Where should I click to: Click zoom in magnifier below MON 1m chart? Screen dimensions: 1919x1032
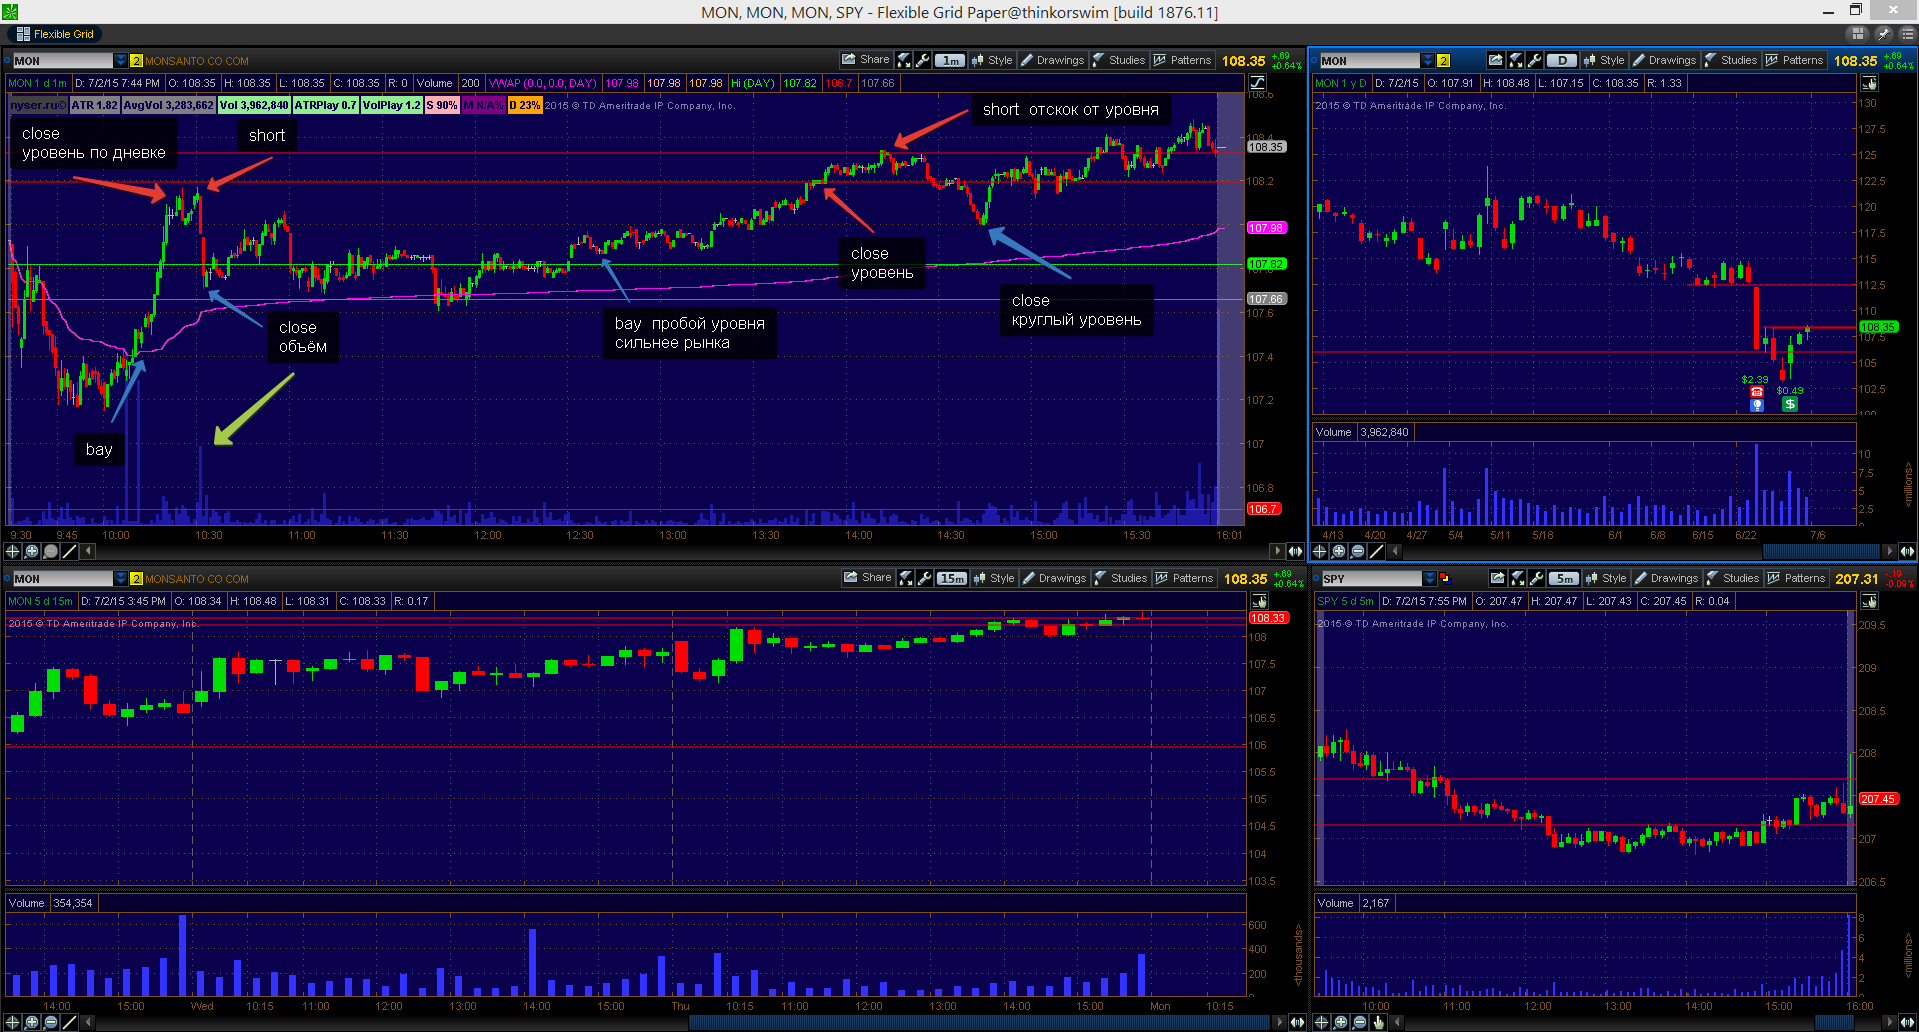point(32,551)
